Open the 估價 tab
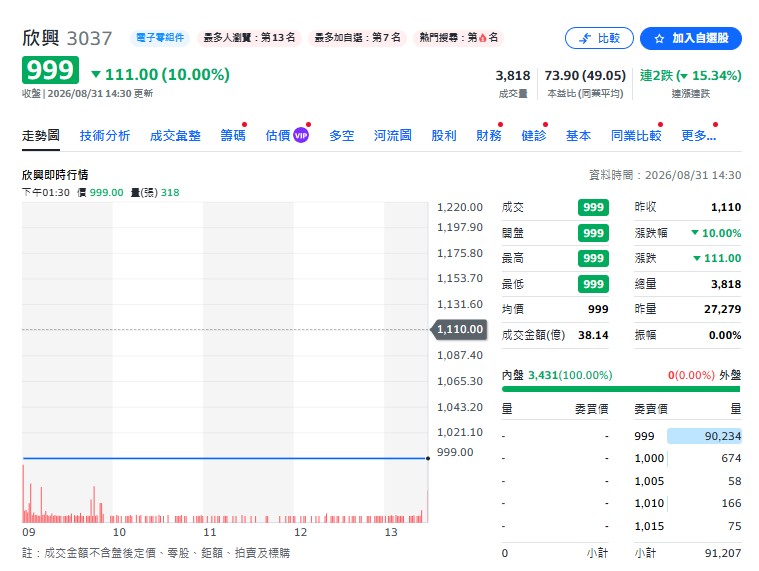Screen dimensions: 759x571 [x=278, y=135]
